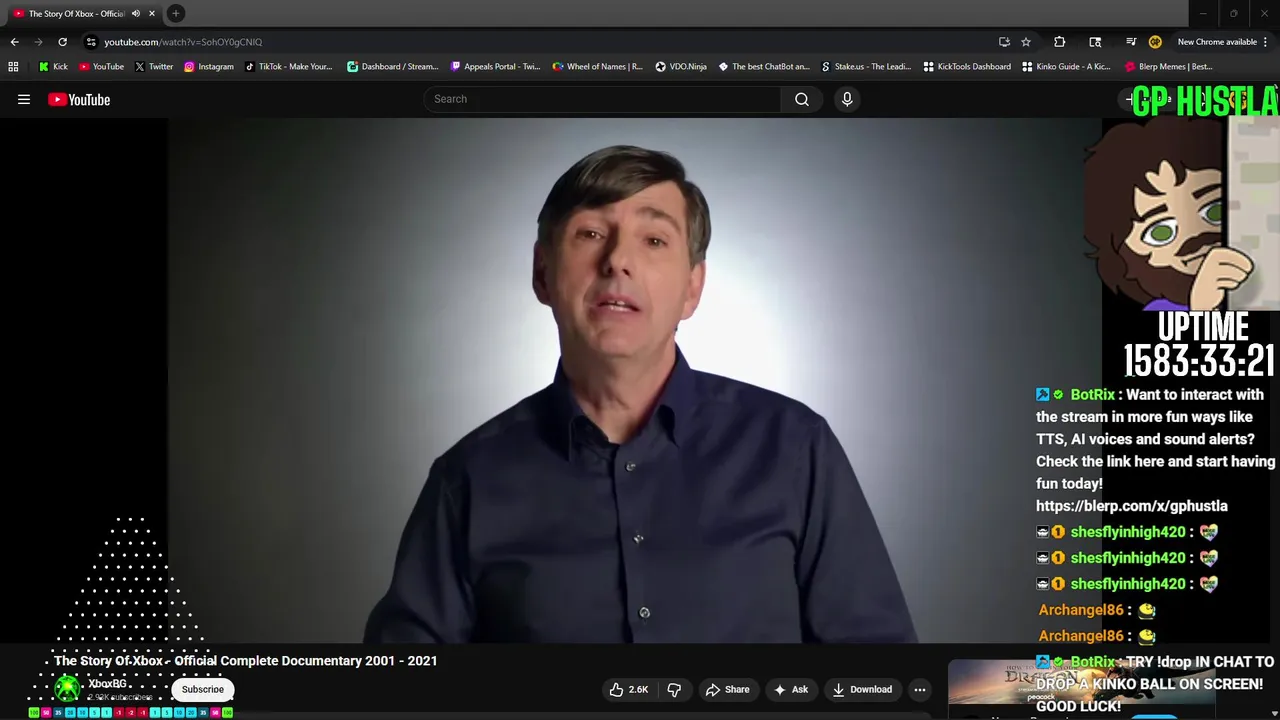Dislike the video with thumbs-down button
This screenshot has height=720, width=1280.
pyautogui.click(x=674, y=689)
